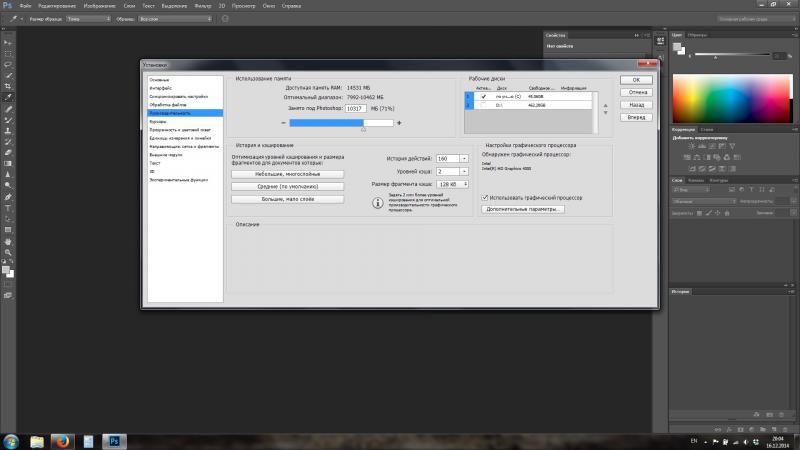Click 'Небольшие, многослойные' cache preset button
The height and width of the screenshot is (450, 800).
click(287, 174)
